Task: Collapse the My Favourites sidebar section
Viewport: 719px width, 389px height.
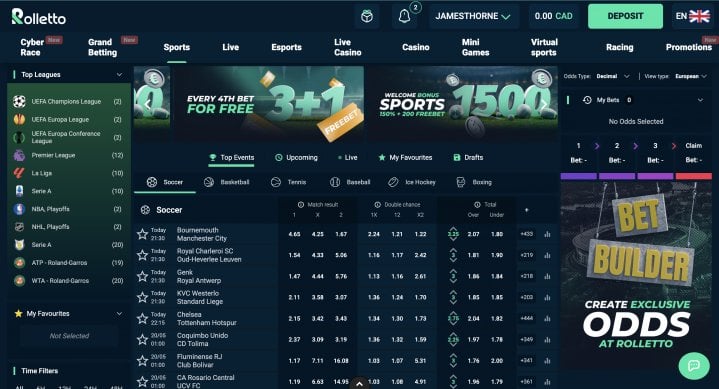Action: tap(119, 313)
